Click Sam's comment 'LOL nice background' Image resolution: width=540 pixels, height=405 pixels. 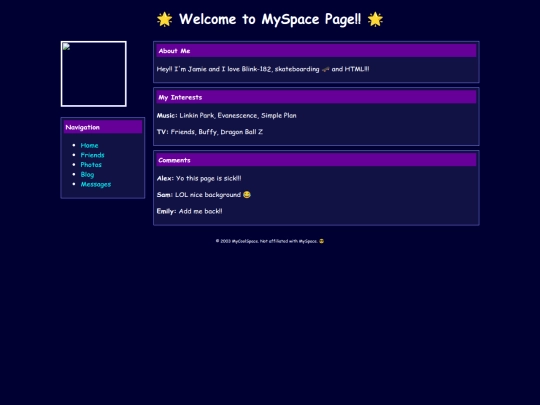pyautogui.click(x=204, y=195)
